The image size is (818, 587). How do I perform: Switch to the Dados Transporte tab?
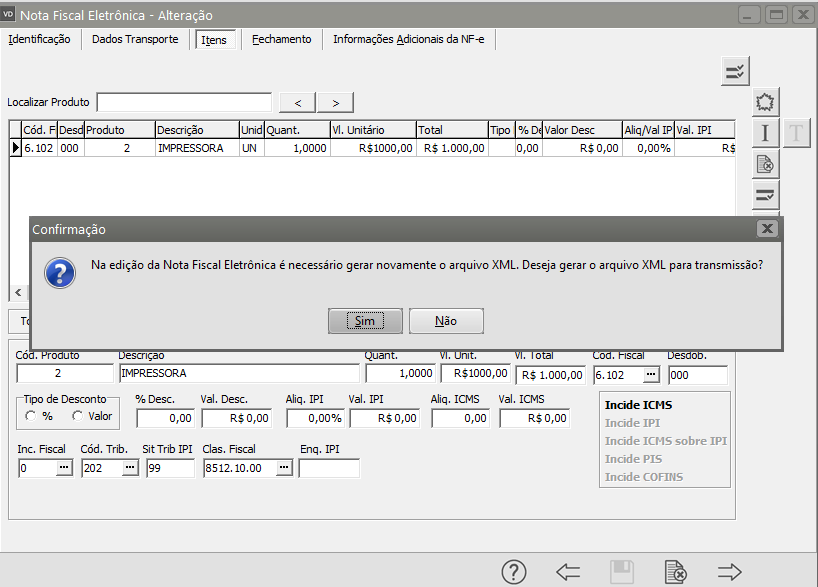pyautogui.click(x=135, y=39)
